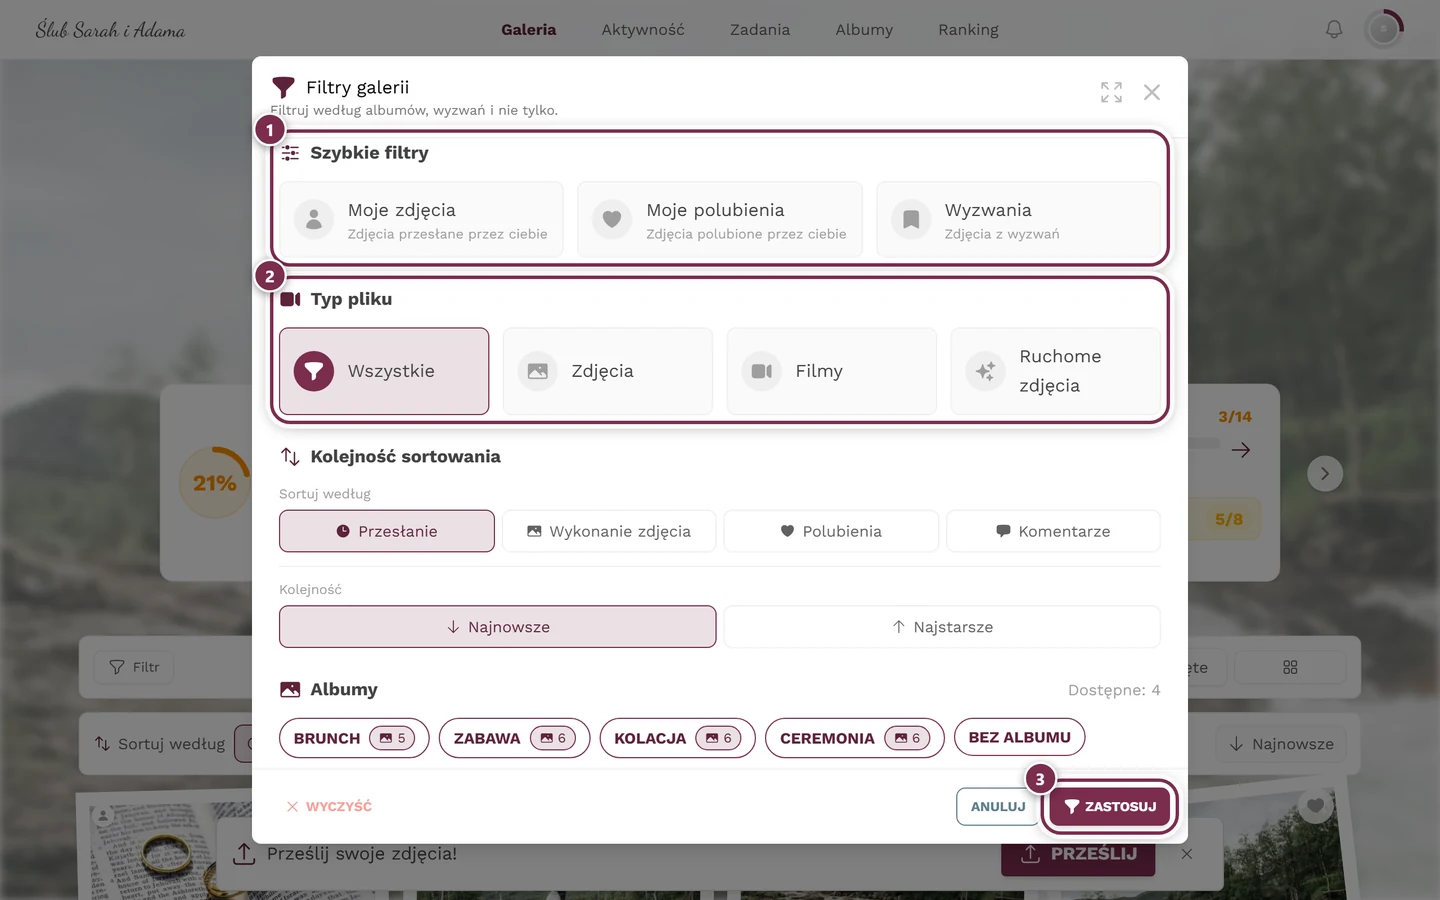Expand the filter dialog to fullscreen
The height and width of the screenshot is (900, 1440).
(x=1111, y=92)
